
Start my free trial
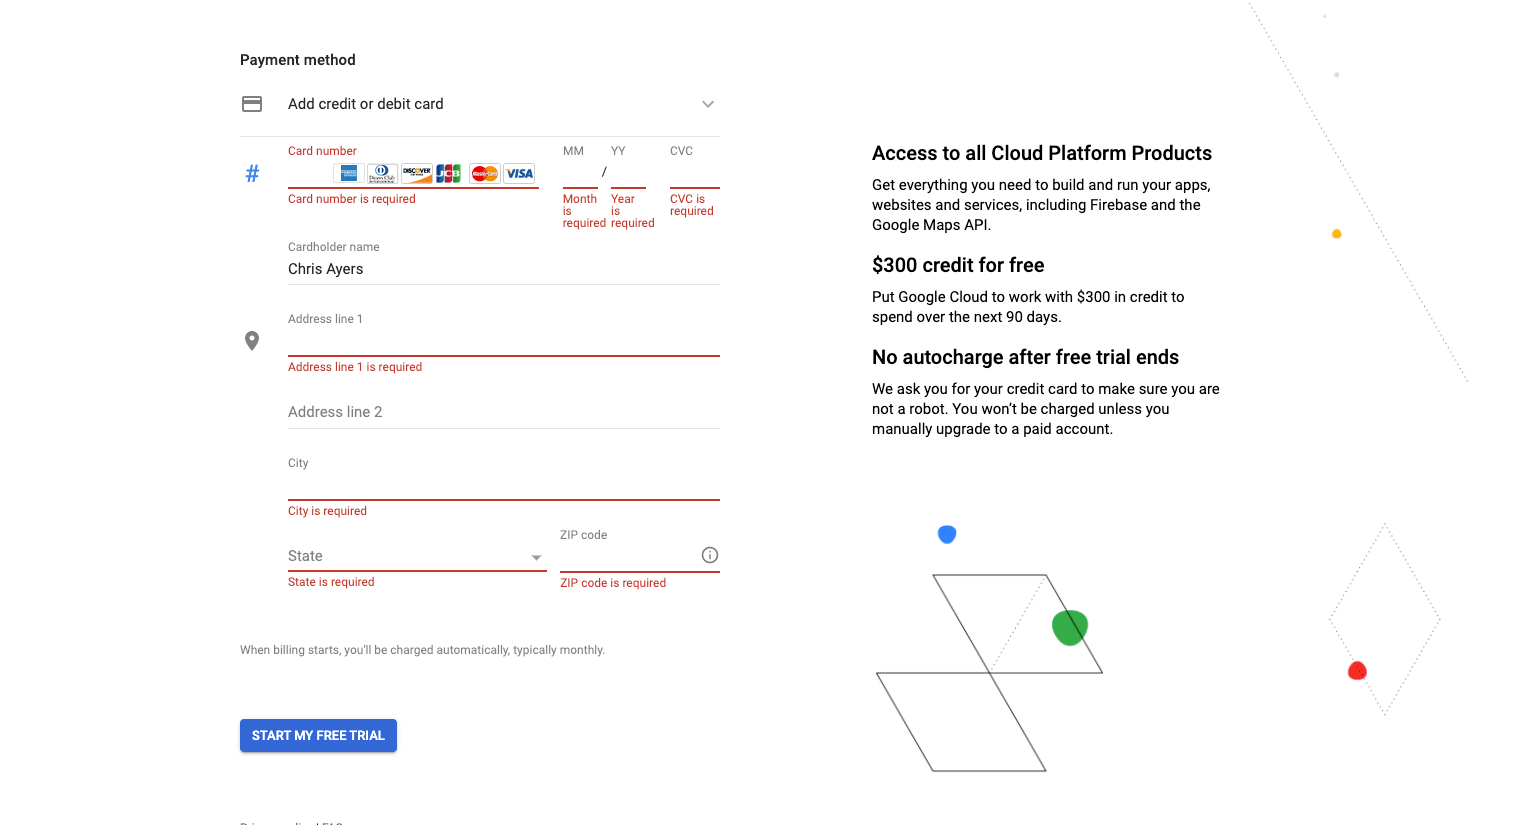(318, 735)
